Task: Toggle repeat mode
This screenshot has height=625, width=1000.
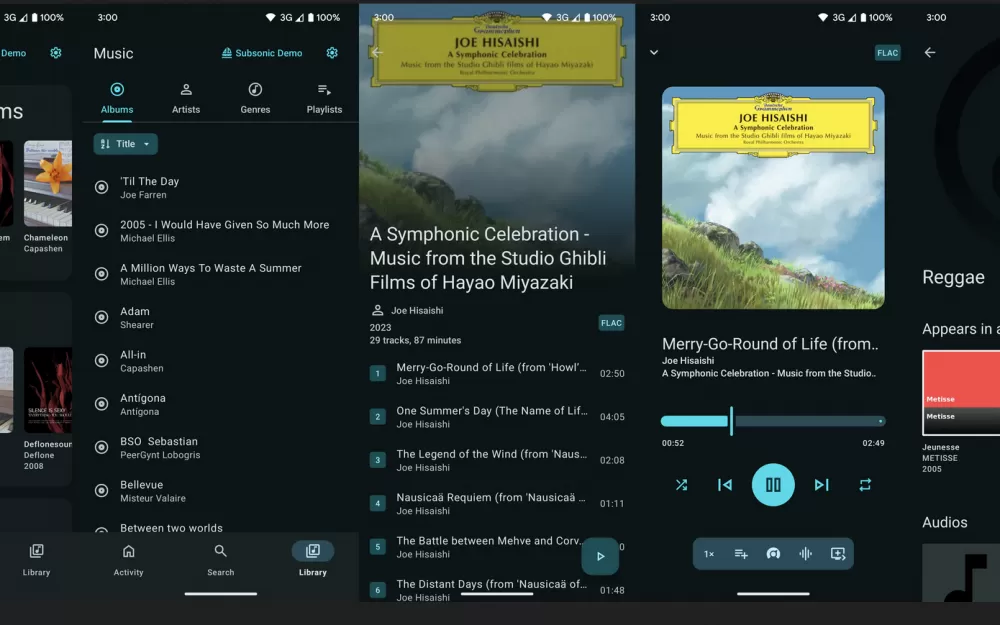Action: 865,485
